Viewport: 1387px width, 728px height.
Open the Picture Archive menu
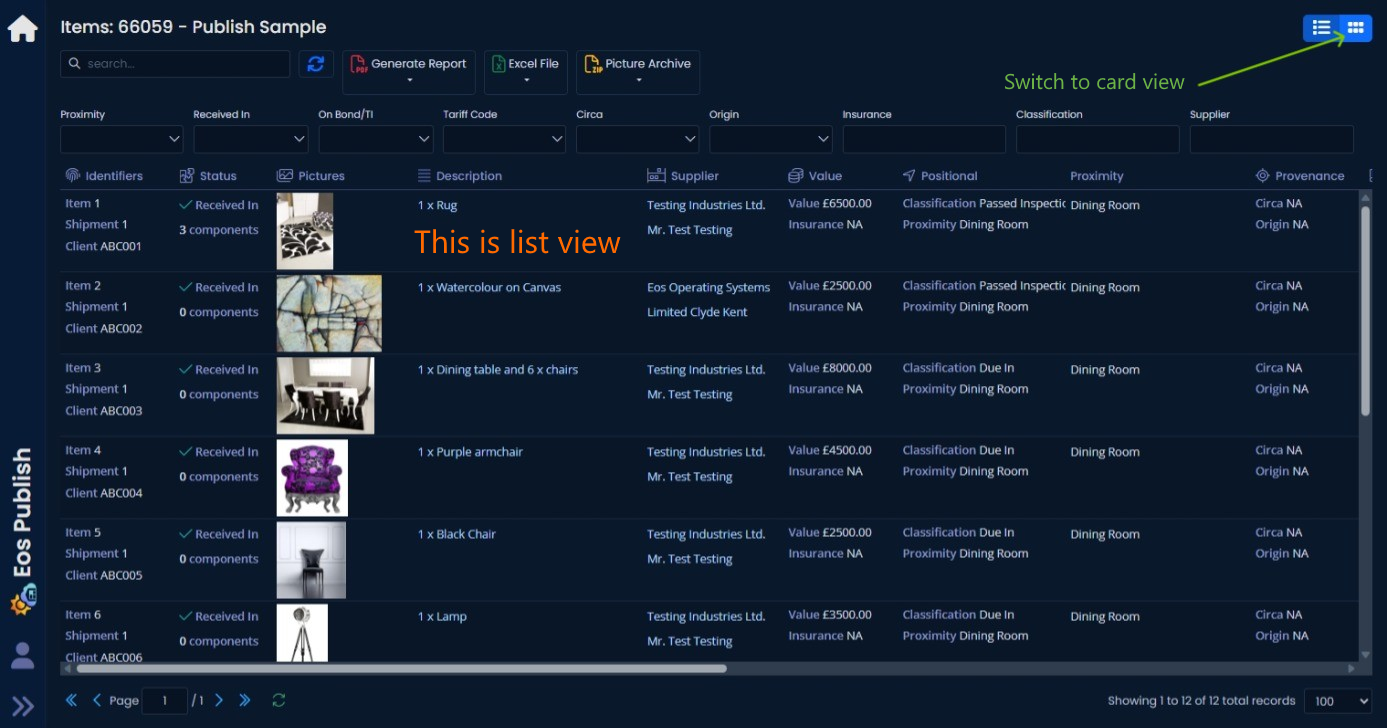(638, 72)
